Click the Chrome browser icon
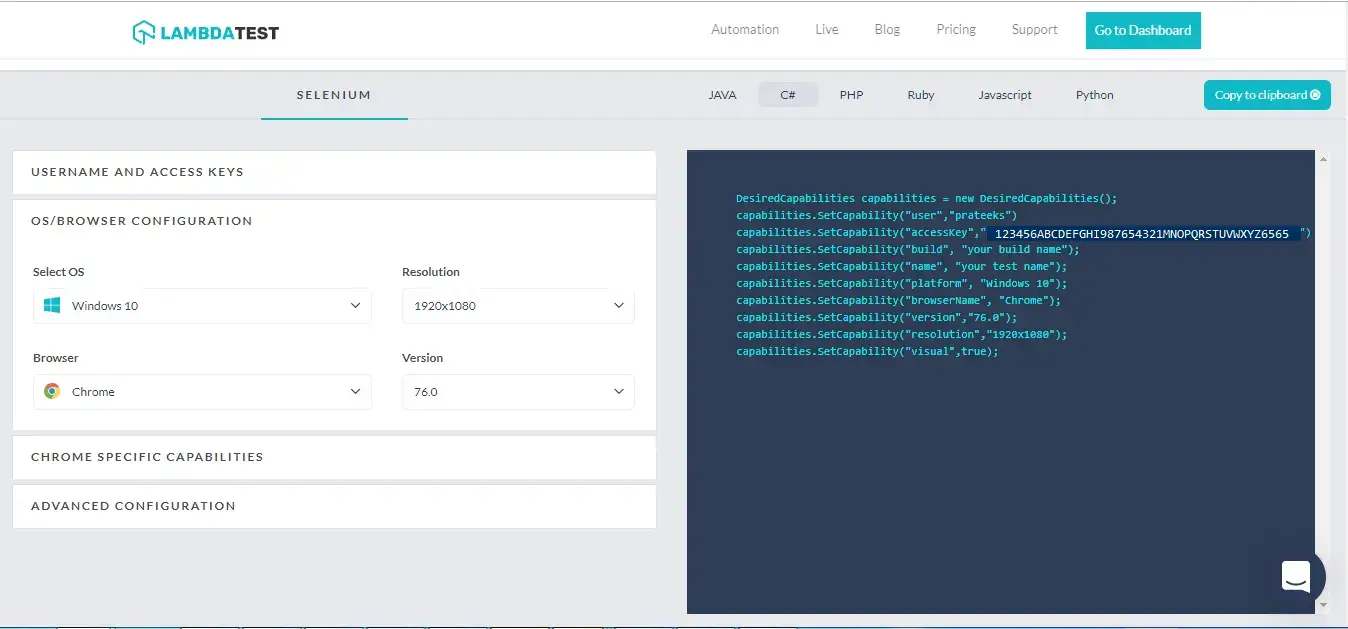Viewport: 1348px width, 629px height. tap(51, 391)
